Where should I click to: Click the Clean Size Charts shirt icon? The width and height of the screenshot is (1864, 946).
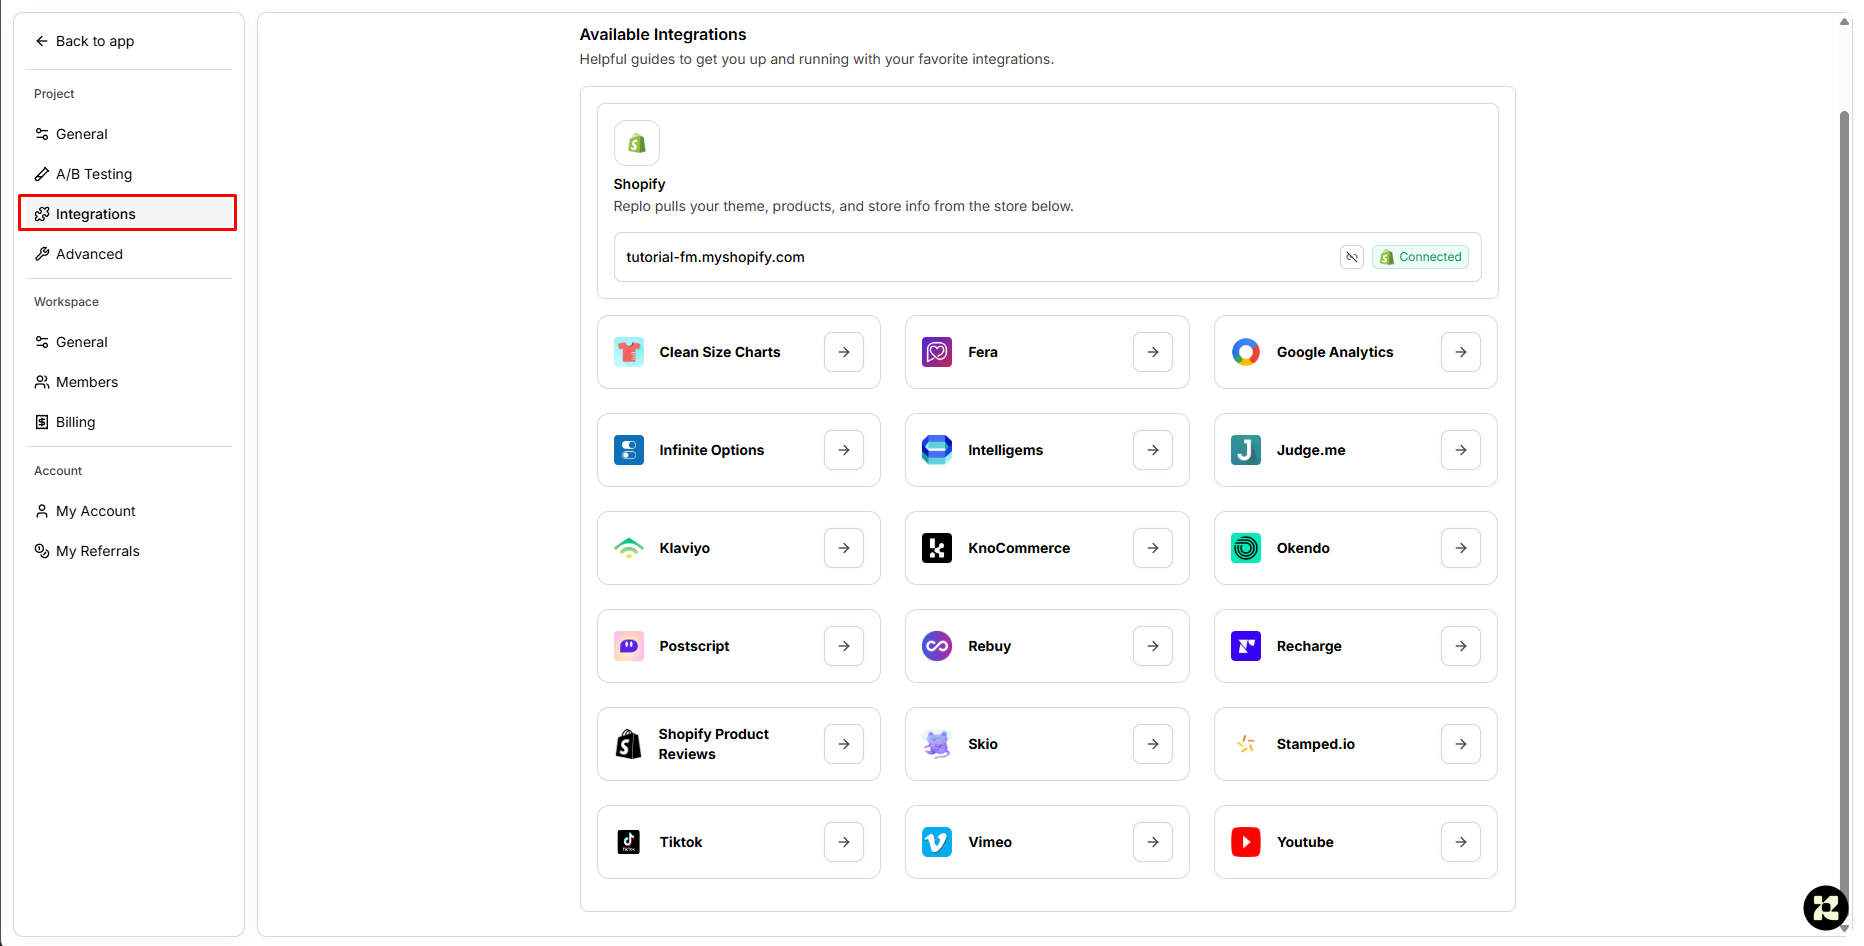point(629,352)
